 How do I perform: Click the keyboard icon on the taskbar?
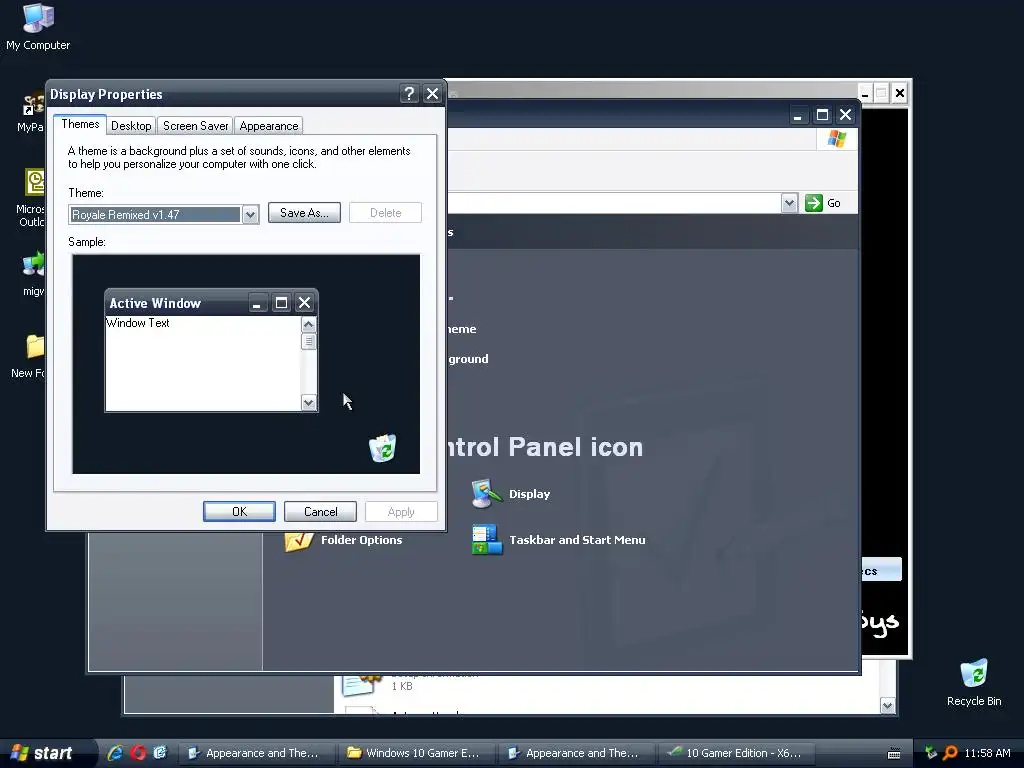894,753
